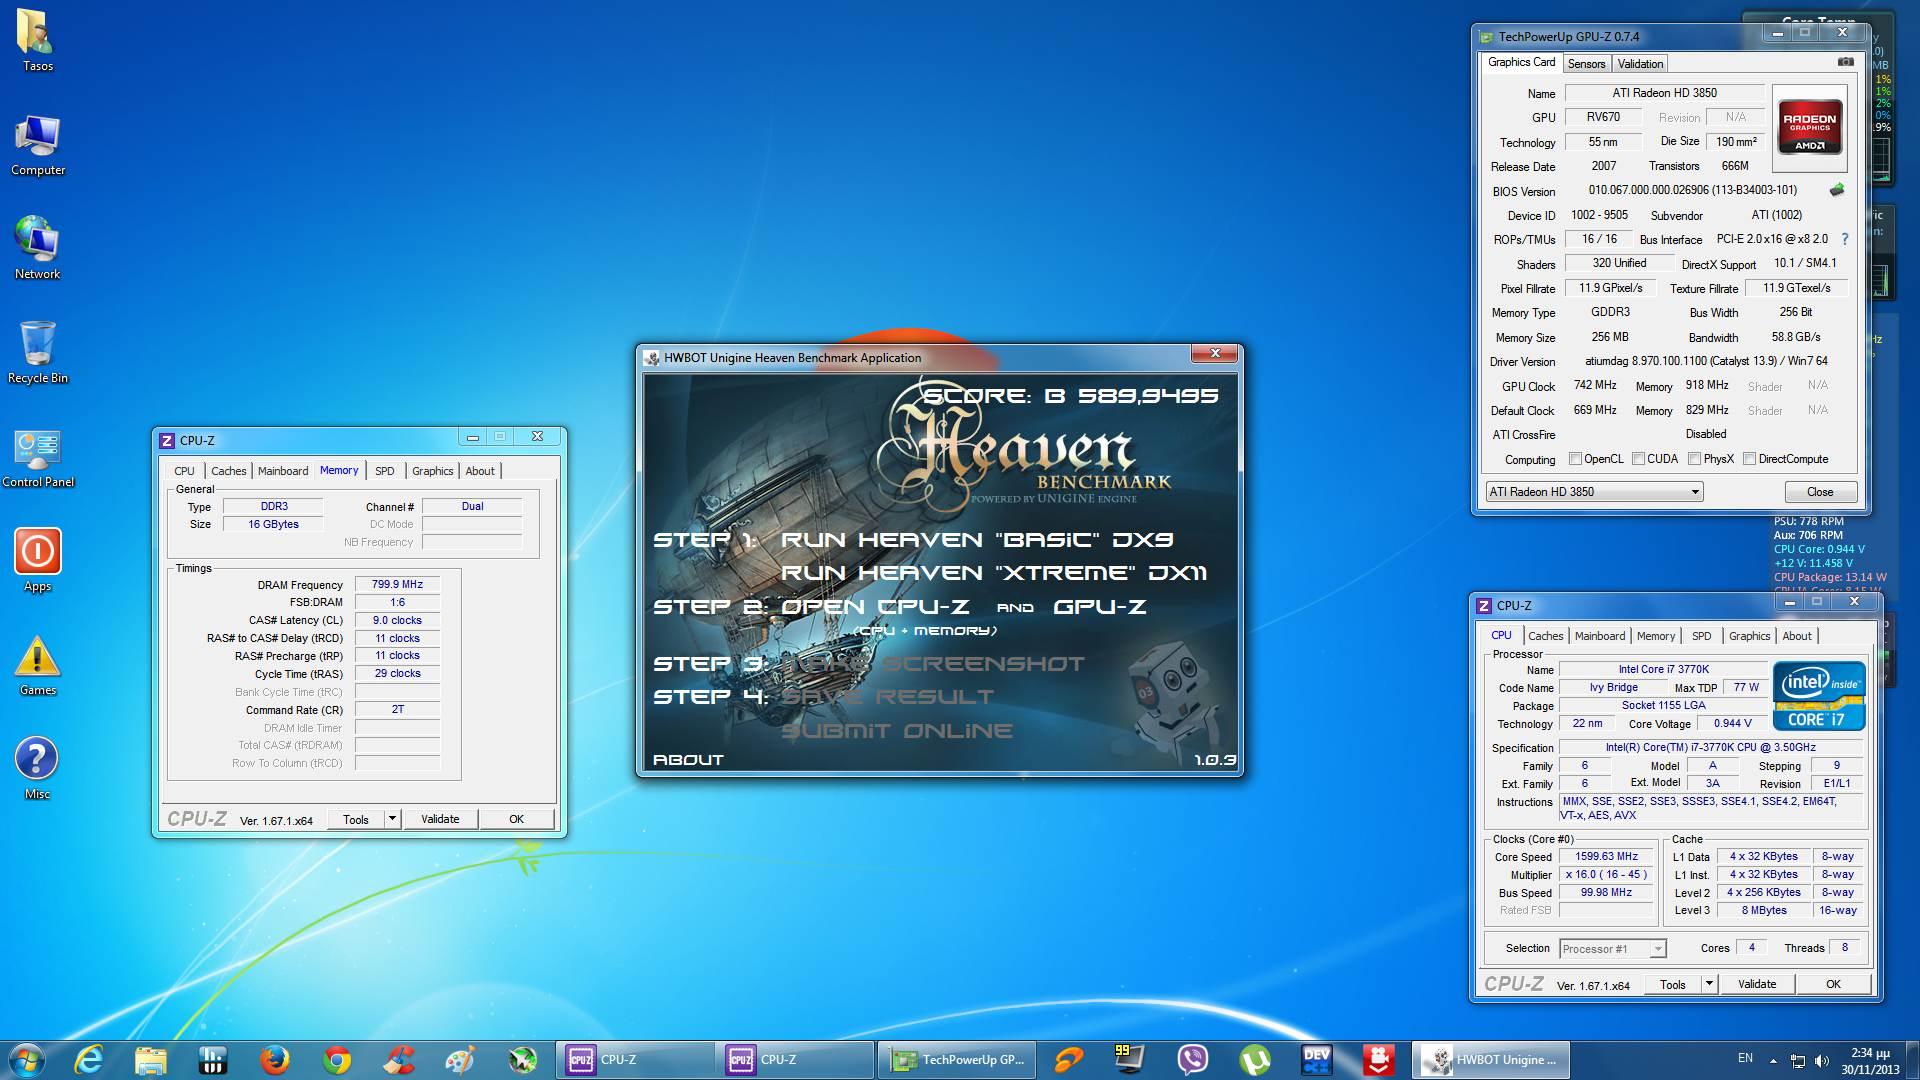Switch to TechPowerUp GPU-Z taskbar button

958,1059
